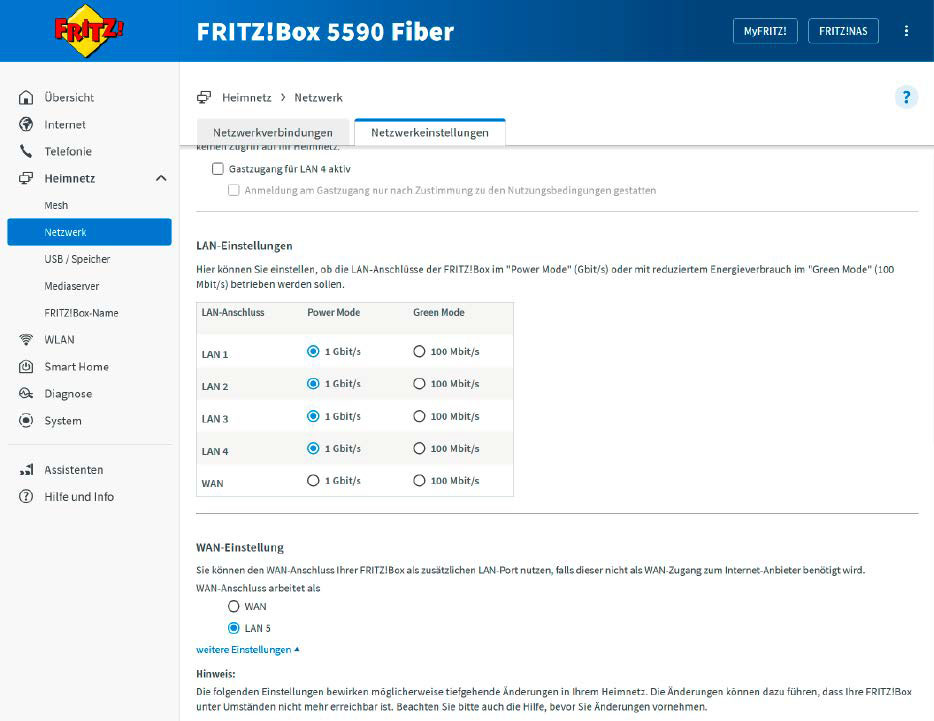Click the System icon
934x721 pixels.
pyautogui.click(x=26, y=420)
